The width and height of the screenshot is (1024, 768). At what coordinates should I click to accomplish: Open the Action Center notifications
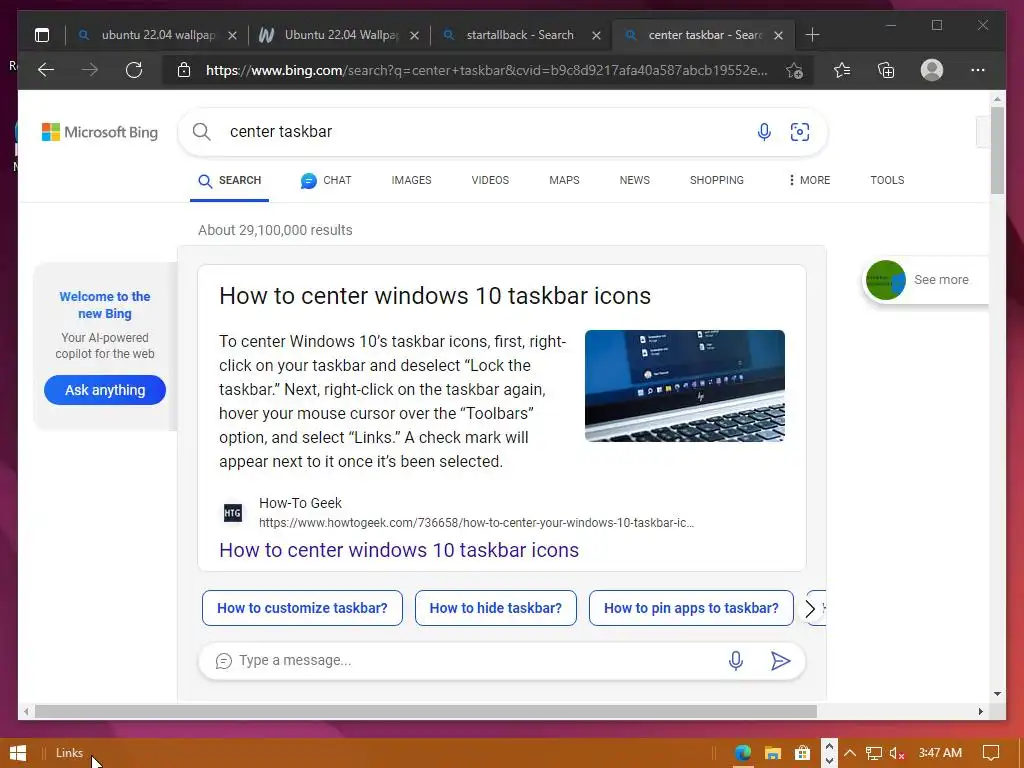(991, 753)
